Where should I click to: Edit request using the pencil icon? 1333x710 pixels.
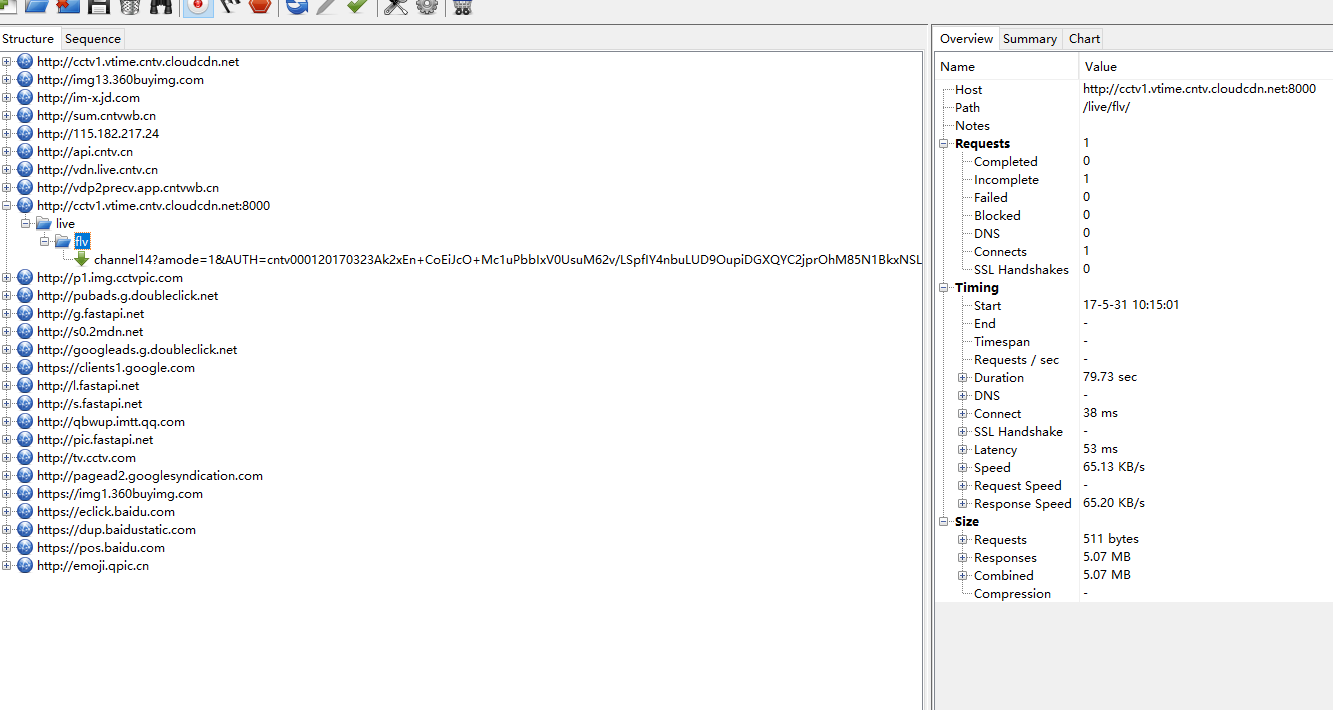pos(327,6)
